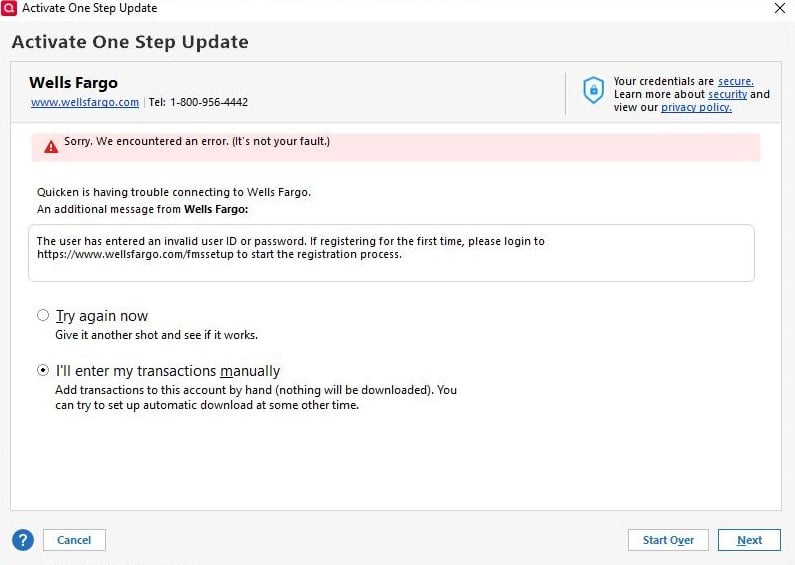The height and width of the screenshot is (565, 795).
Task: Click the red warning triangle icon
Action: [x=51, y=147]
